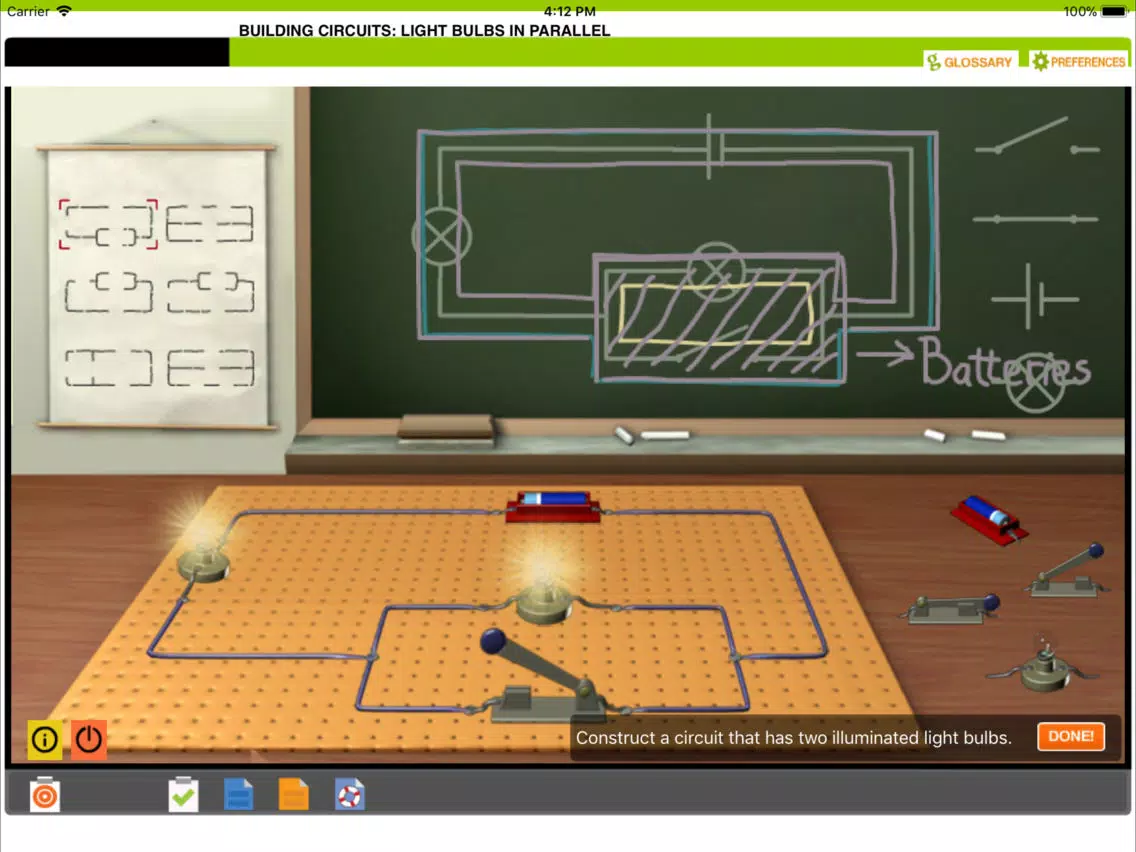Tap the orange power icon

88,739
